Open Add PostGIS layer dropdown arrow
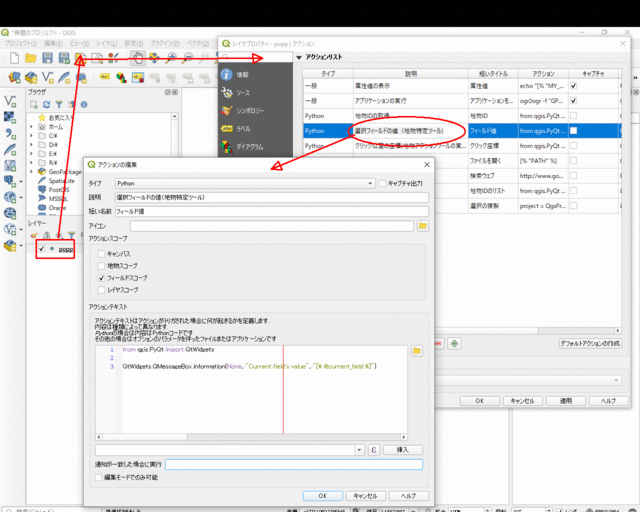640x512 pixels. pos(21,182)
